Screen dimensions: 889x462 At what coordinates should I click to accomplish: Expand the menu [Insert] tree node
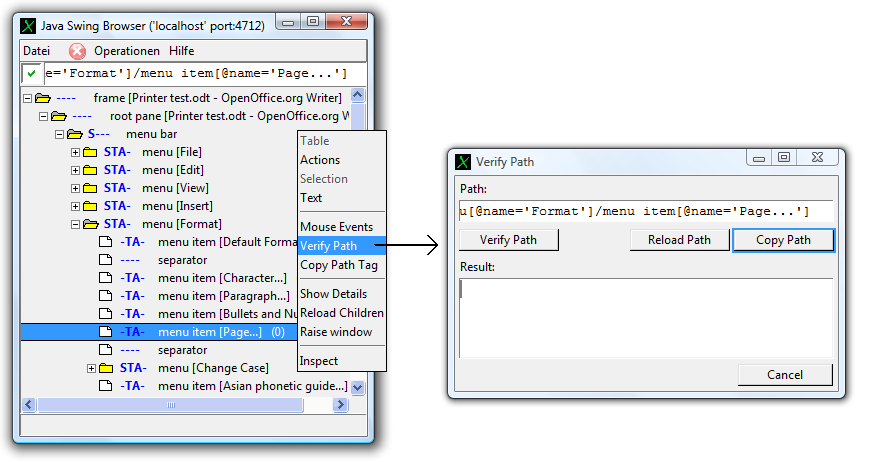pos(75,206)
